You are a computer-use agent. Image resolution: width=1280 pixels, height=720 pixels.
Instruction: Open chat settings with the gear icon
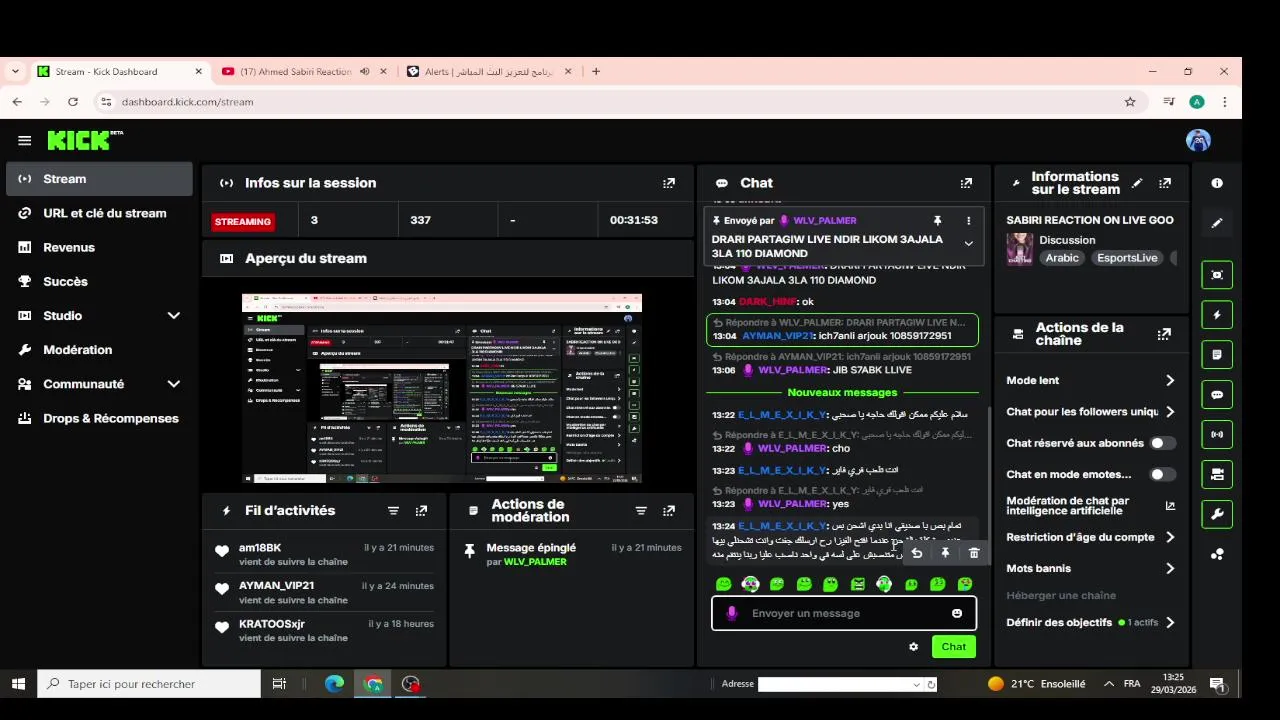(x=913, y=647)
